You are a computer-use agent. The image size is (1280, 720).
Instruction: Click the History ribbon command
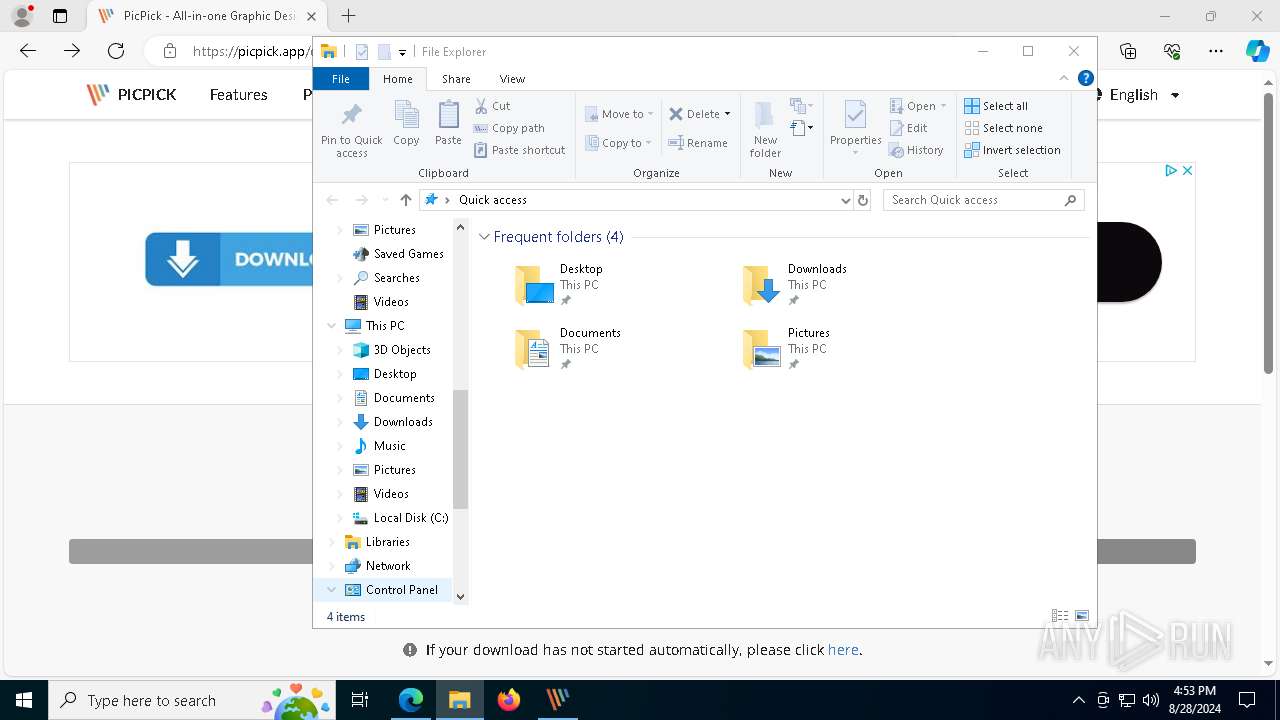tap(916, 150)
